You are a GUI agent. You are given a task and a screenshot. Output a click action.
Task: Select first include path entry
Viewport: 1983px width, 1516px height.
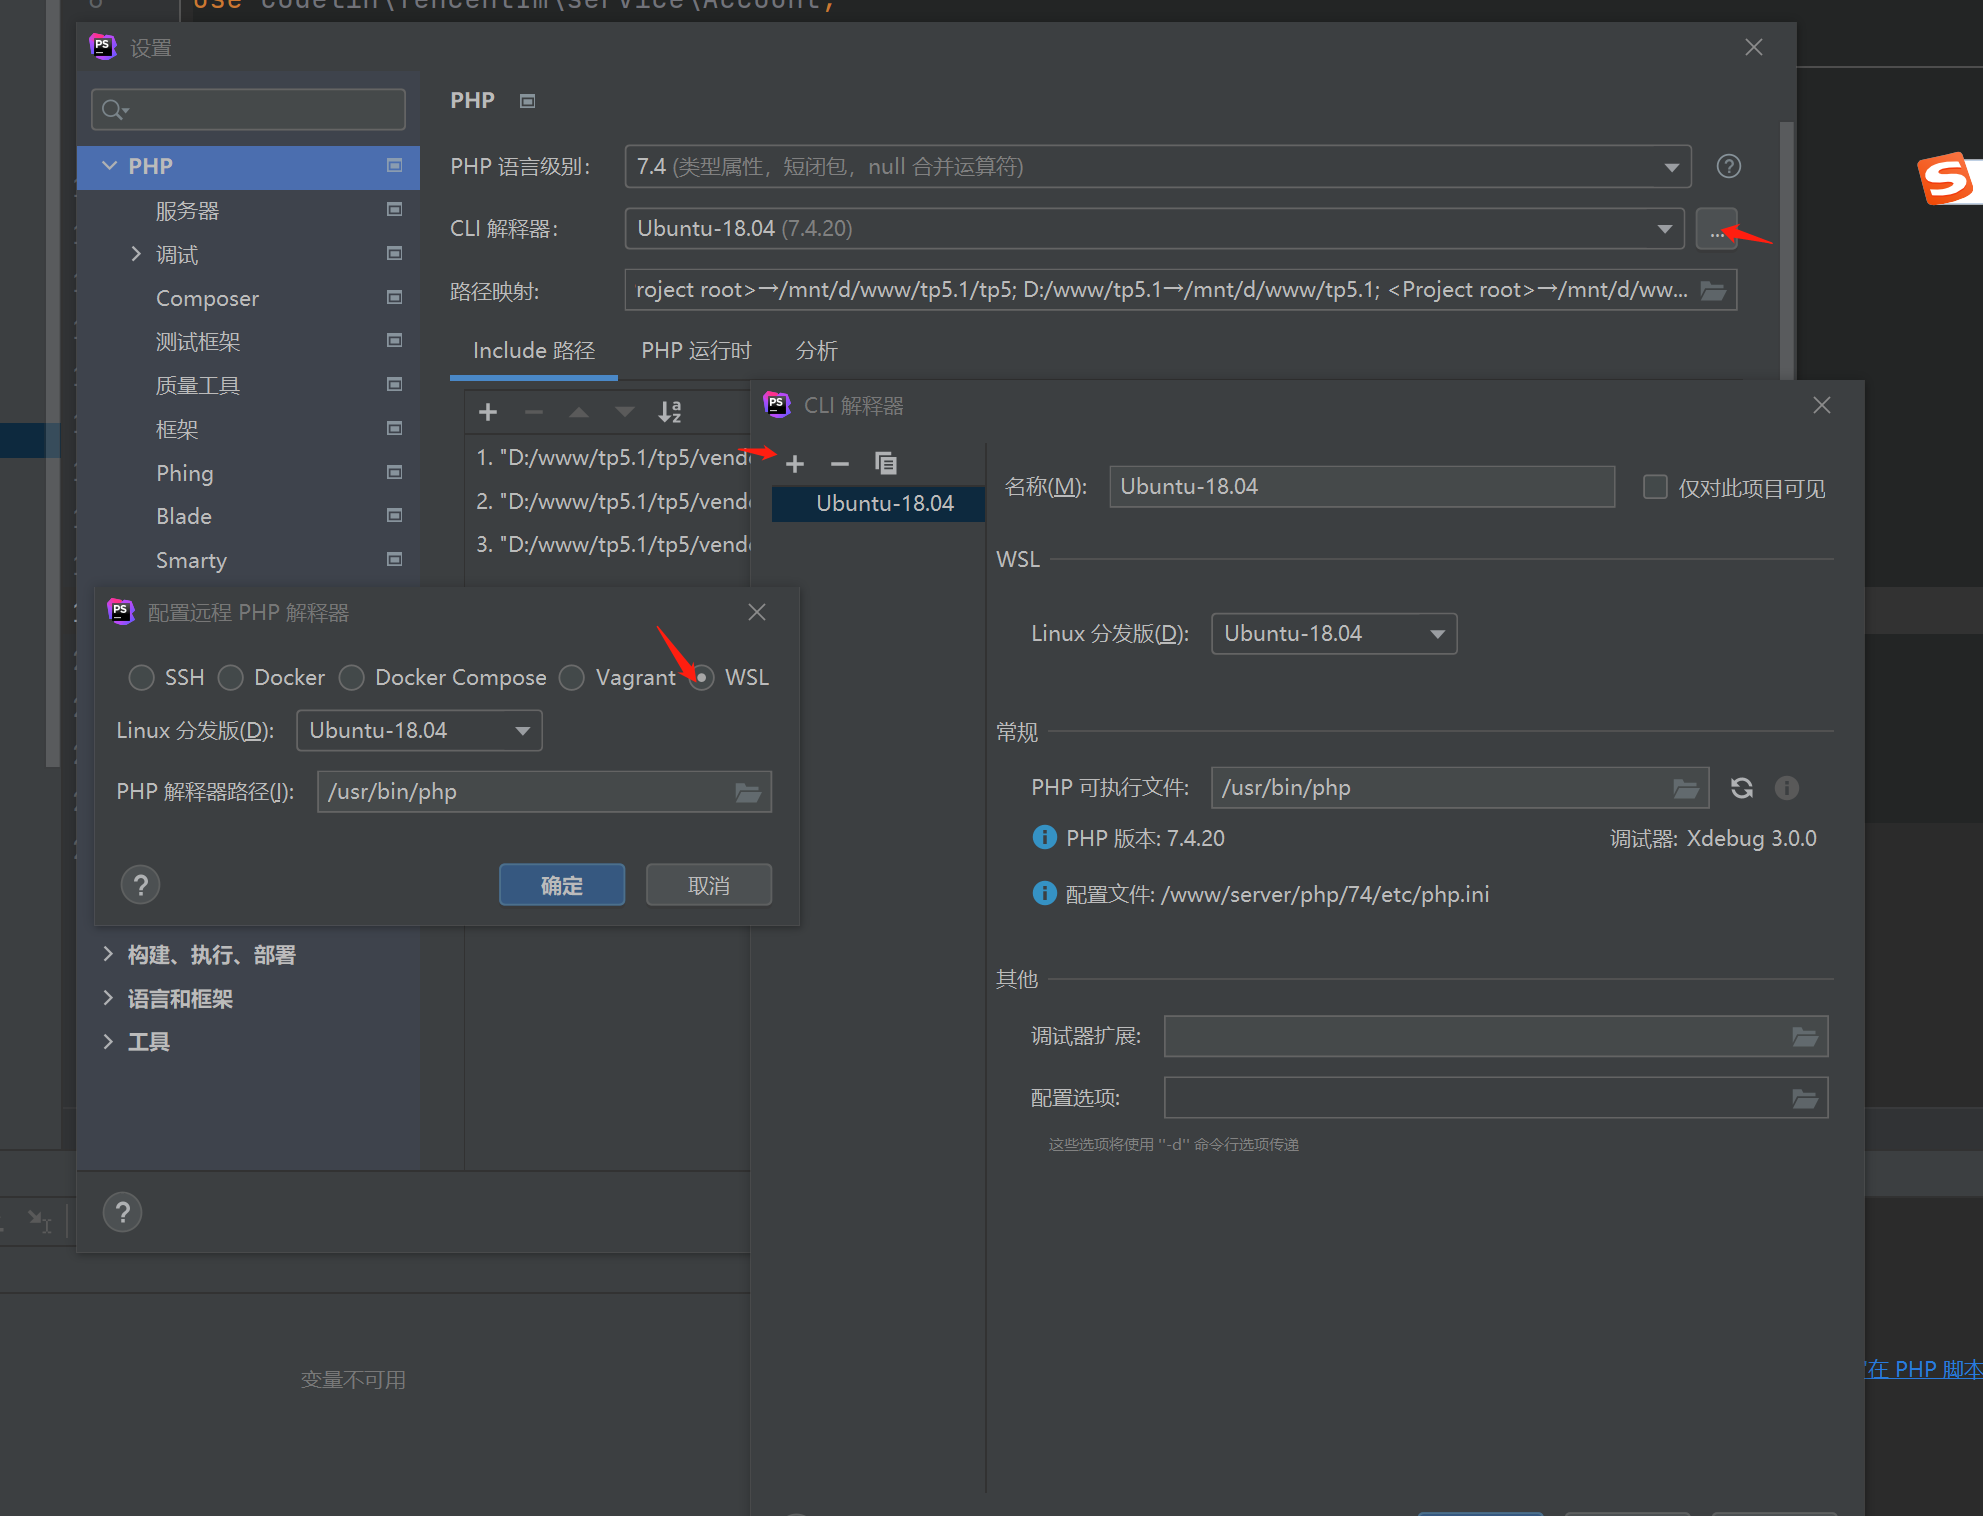tap(612, 458)
